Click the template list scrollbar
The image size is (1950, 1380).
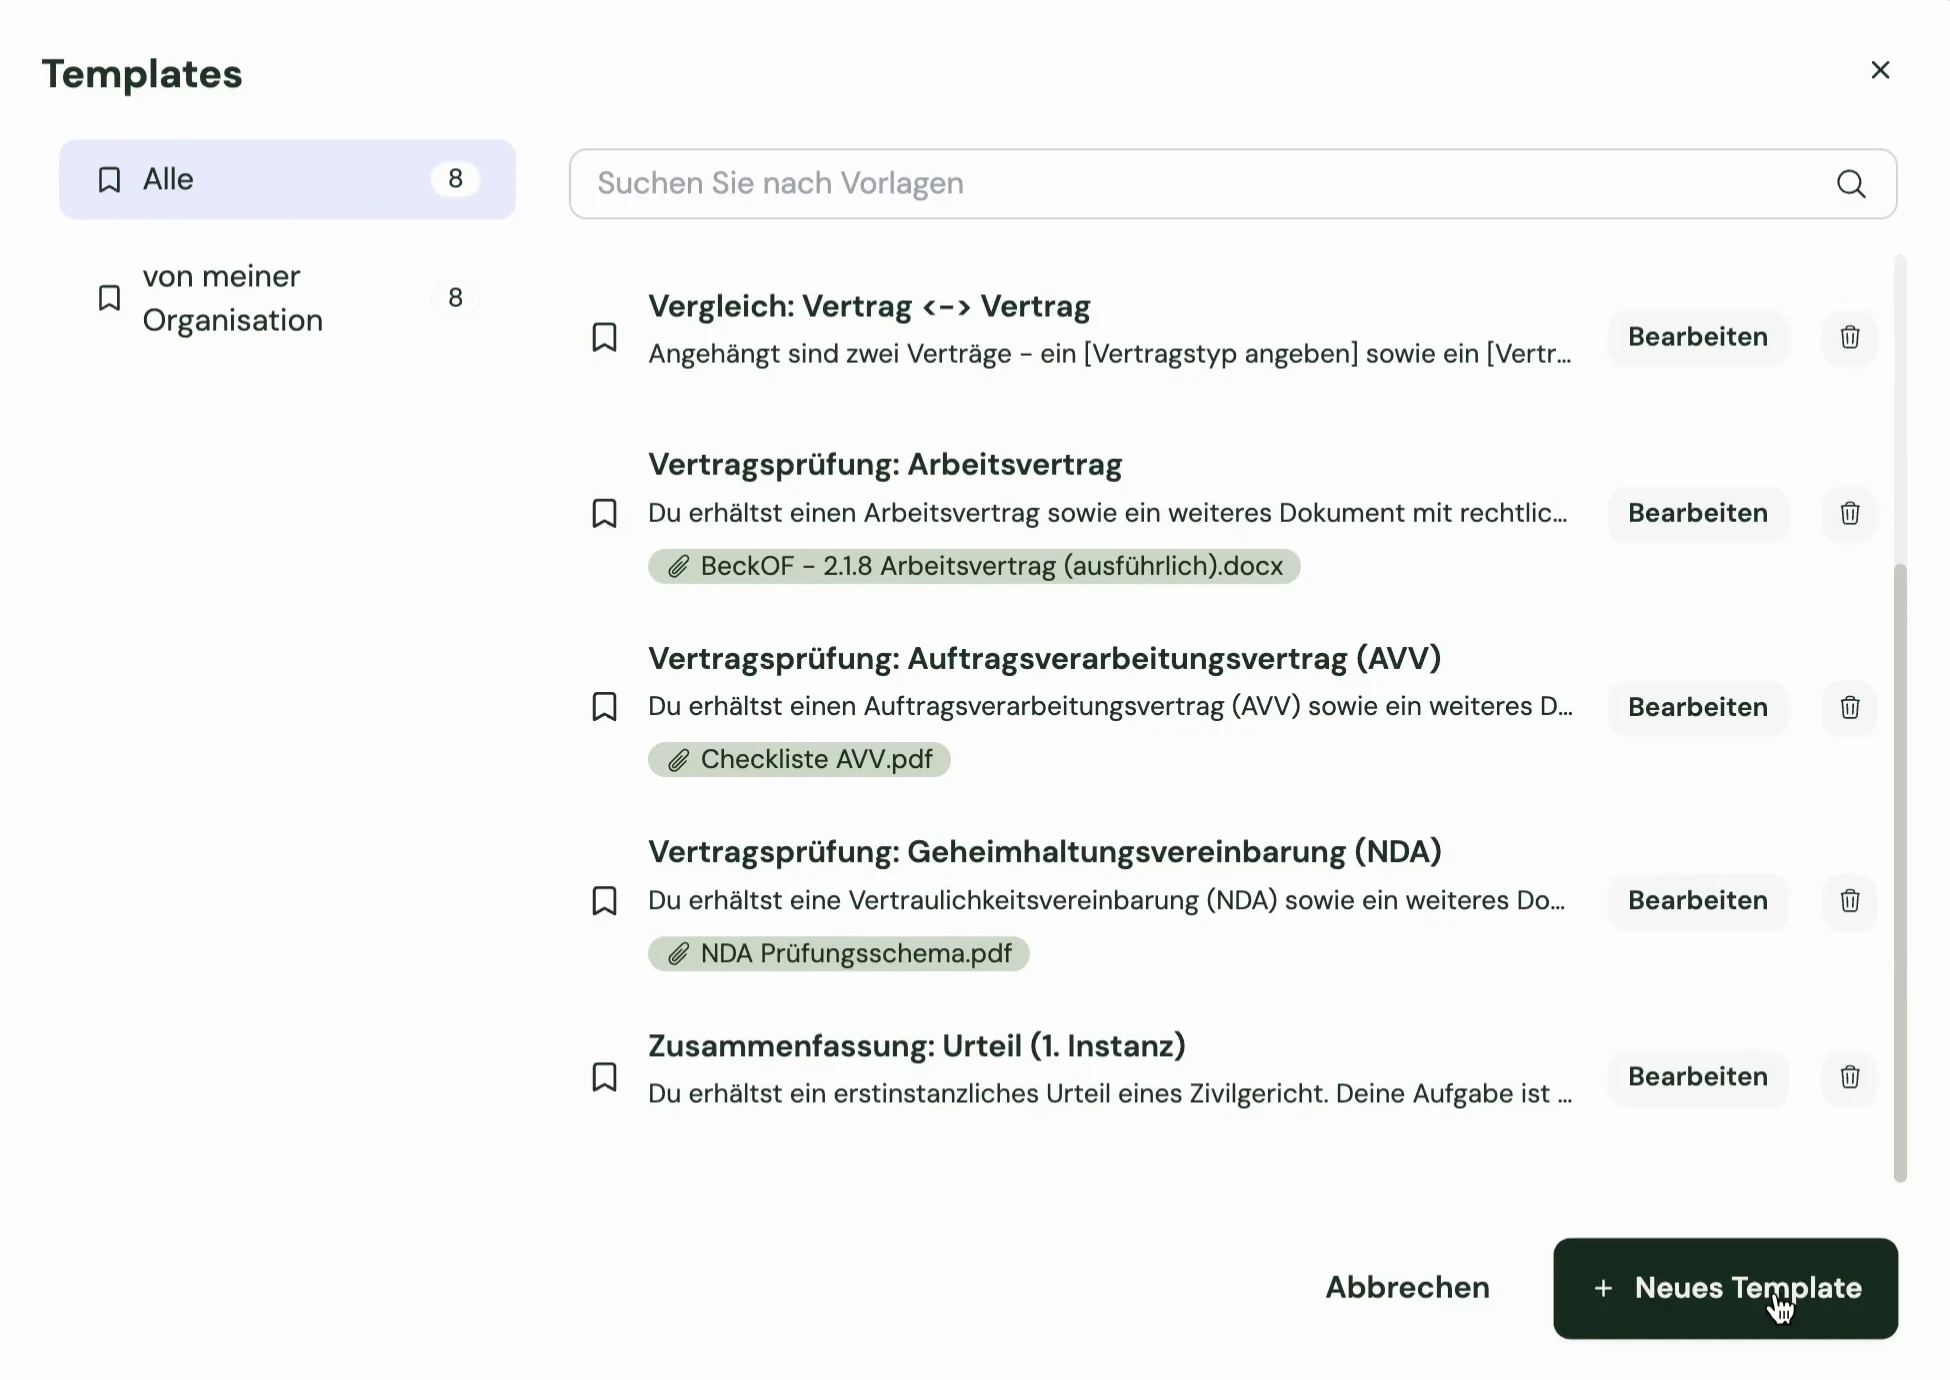pos(1900,870)
